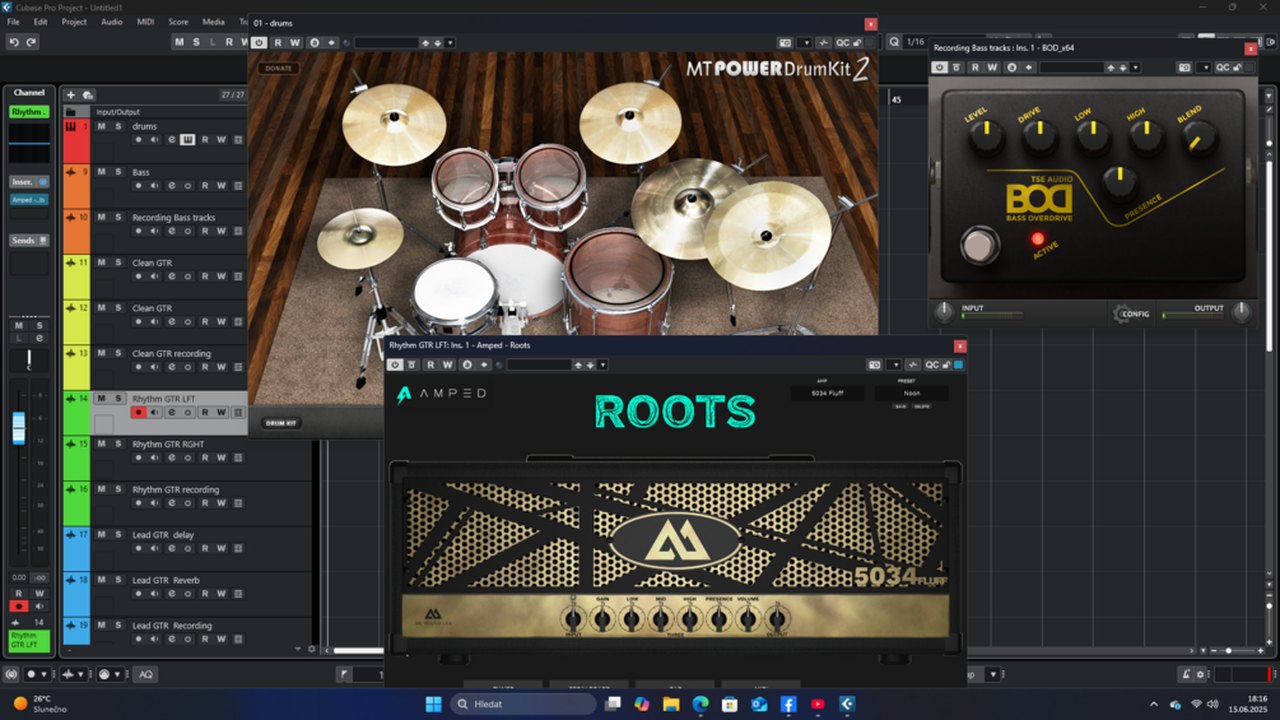Mute the drums track
The height and width of the screenshot is (720, 1280).
(x=101, y=126)
